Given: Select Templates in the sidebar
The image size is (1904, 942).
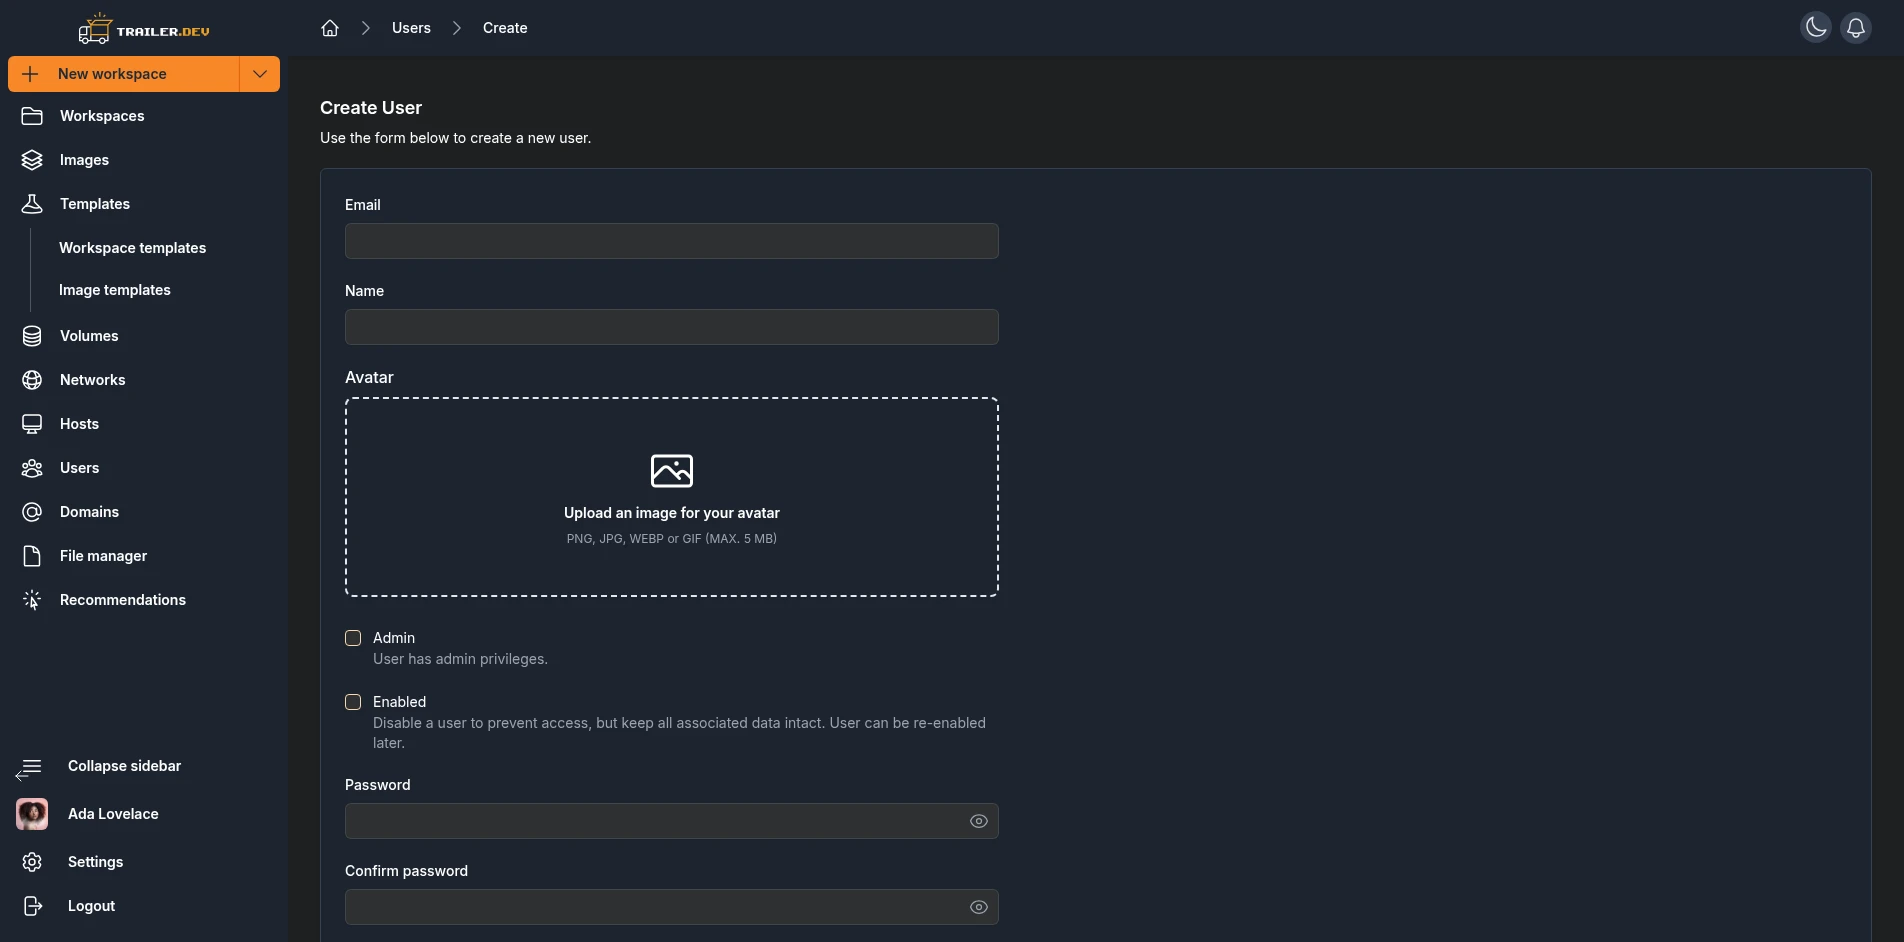Looking at the screenshot, I should point(144,204).
